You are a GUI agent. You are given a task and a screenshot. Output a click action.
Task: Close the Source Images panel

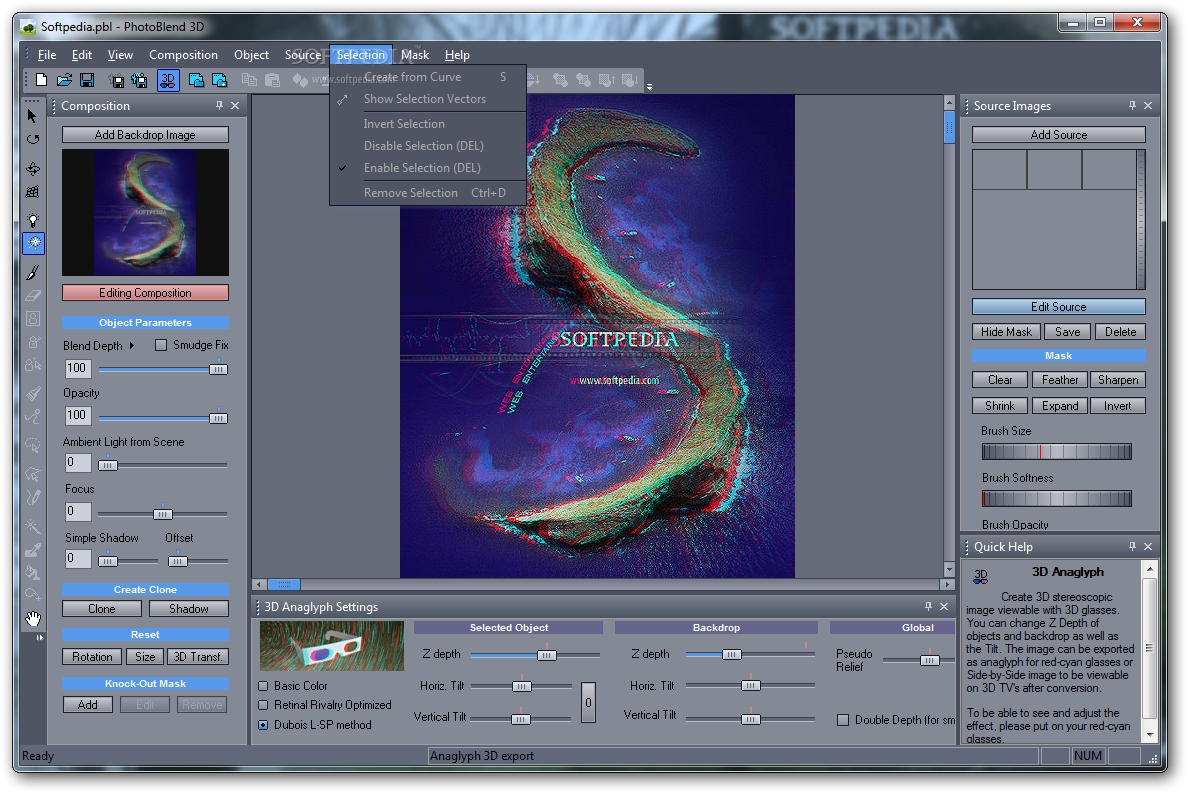coord(1148,105)
